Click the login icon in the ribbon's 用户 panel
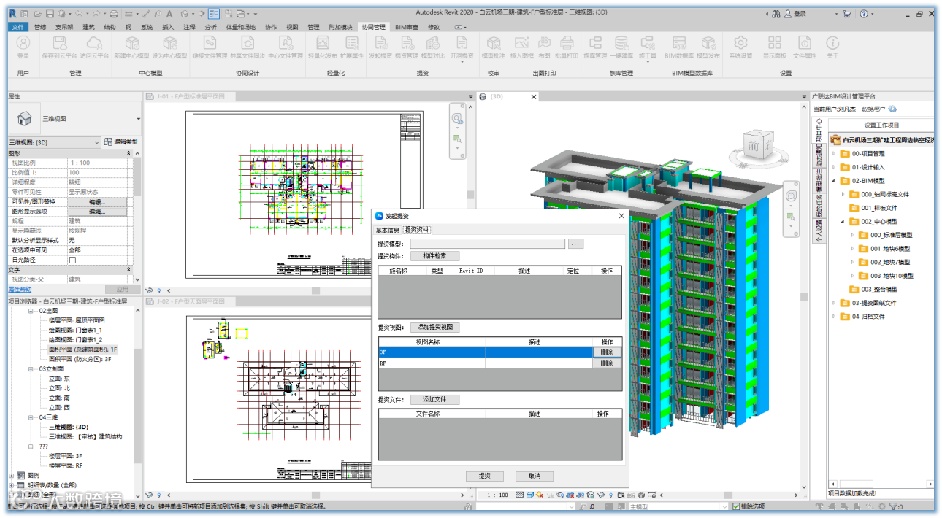This screenshot has height=518, width=942. [x=22, y=44]
